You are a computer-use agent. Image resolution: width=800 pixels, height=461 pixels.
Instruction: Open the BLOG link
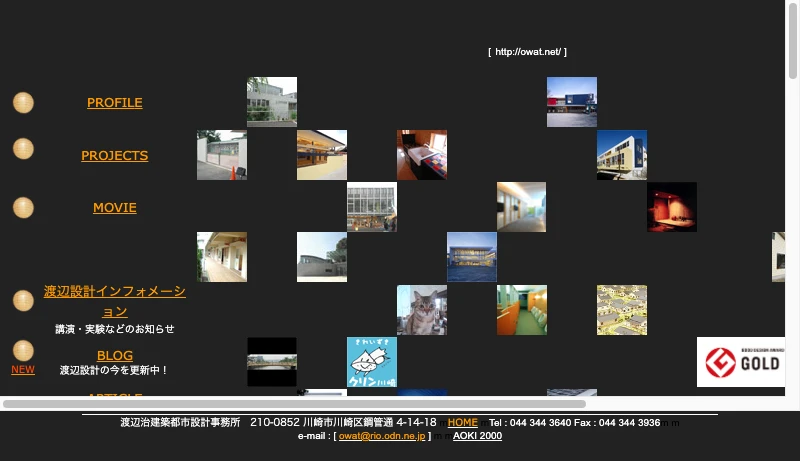[x=115, y=355]
